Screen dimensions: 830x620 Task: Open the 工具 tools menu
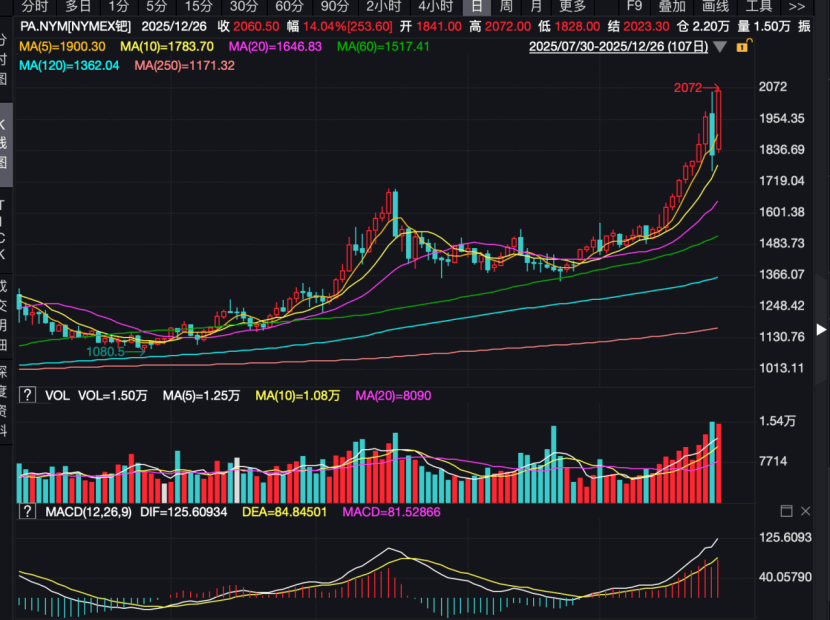point(759,6)
